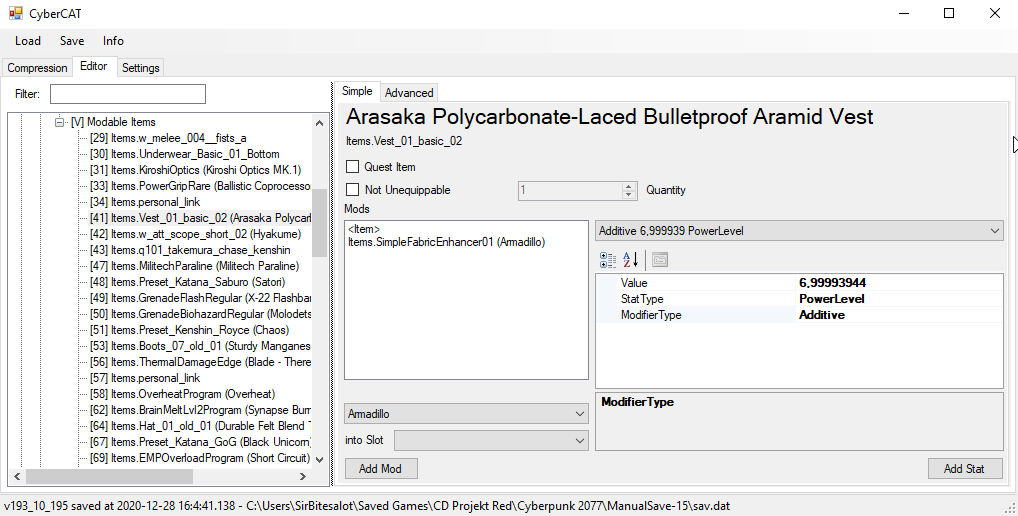Select [43] Items.q101_takemura_chase_kenshin item
The height and width of the screenshot is (516, 1018).
[190, 250]
